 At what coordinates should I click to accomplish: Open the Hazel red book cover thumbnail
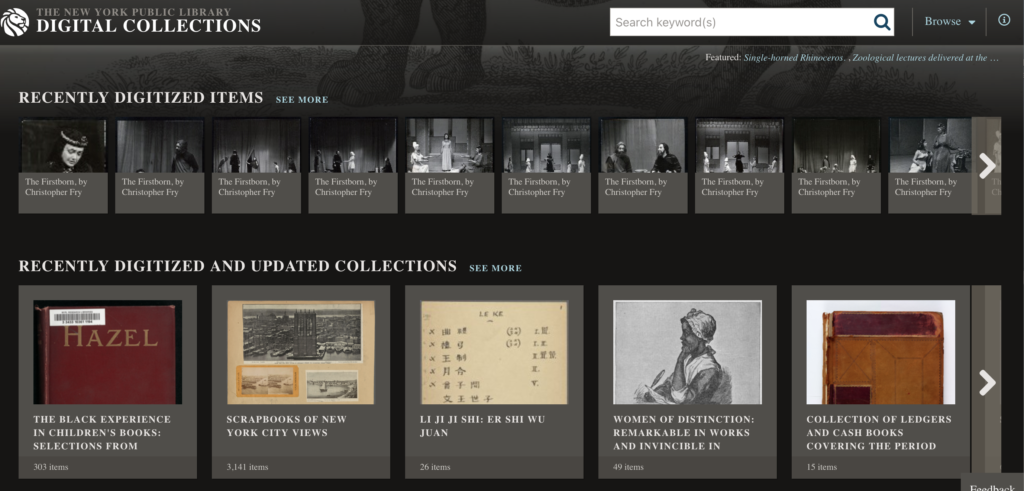(108, 352)
